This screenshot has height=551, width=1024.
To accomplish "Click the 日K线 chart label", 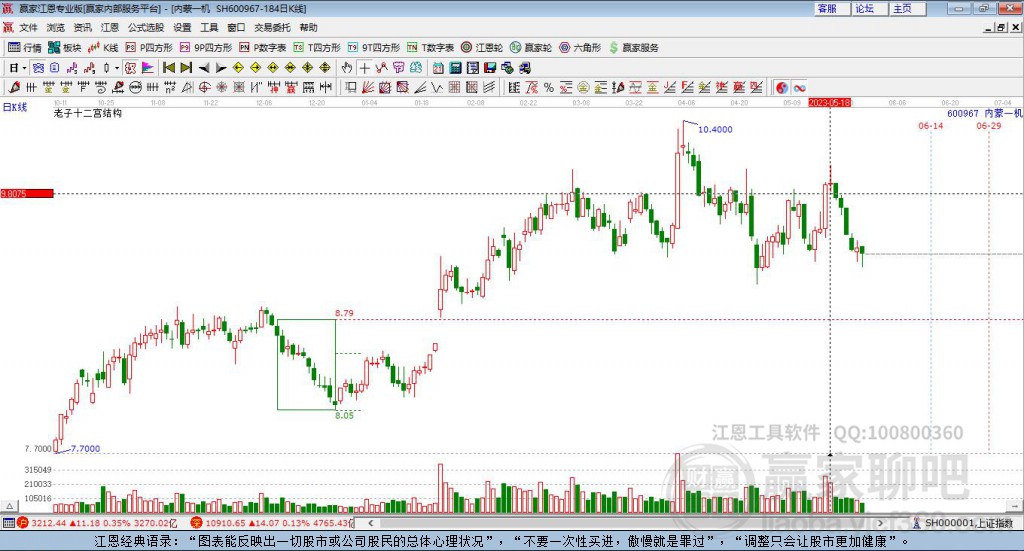I will [x=15, y=107].
